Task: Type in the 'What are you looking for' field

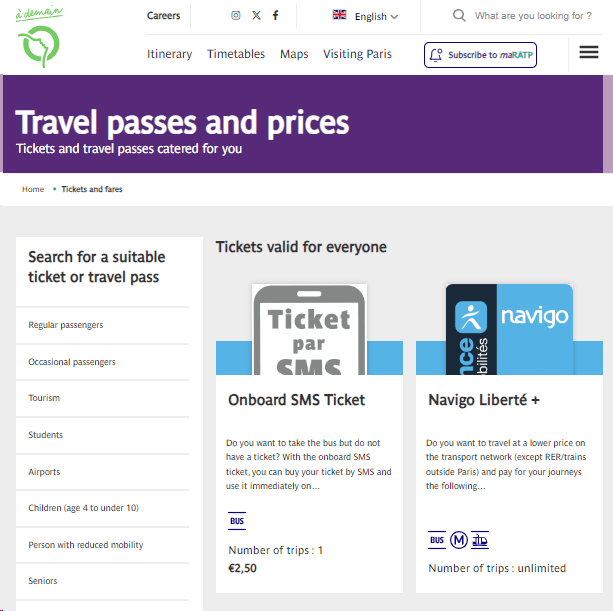Action: 533,16
